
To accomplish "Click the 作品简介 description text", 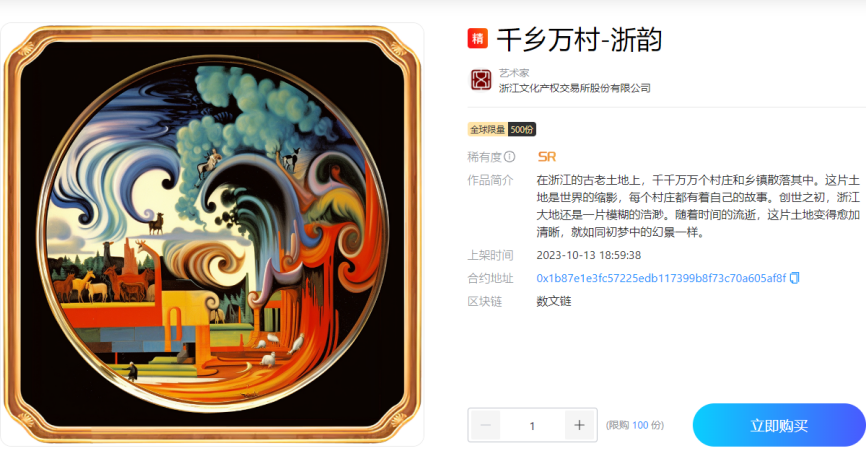I will pos(698,206).
